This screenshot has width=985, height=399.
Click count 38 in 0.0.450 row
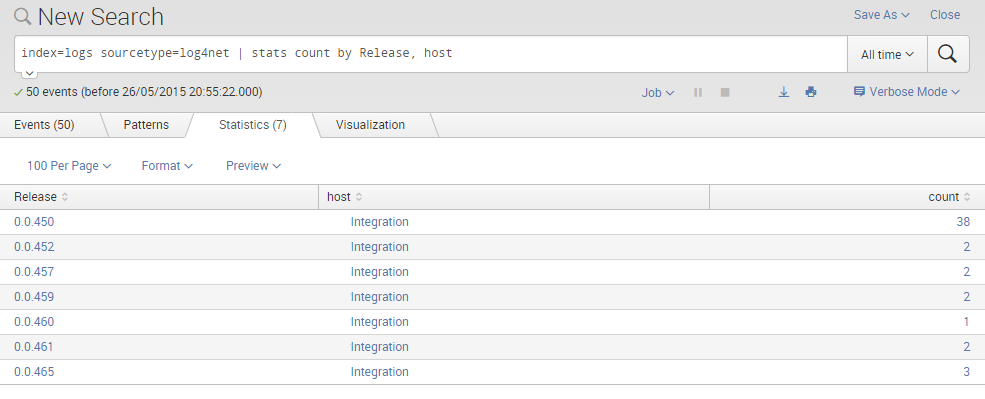963,222
